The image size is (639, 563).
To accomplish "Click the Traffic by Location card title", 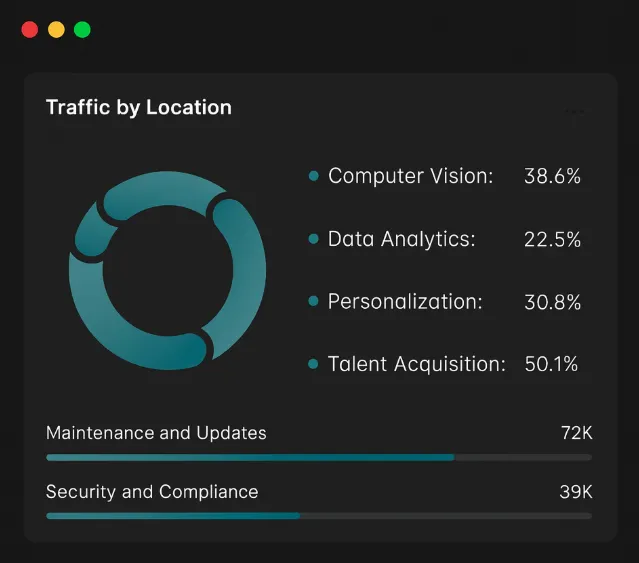I will point(139,108).
